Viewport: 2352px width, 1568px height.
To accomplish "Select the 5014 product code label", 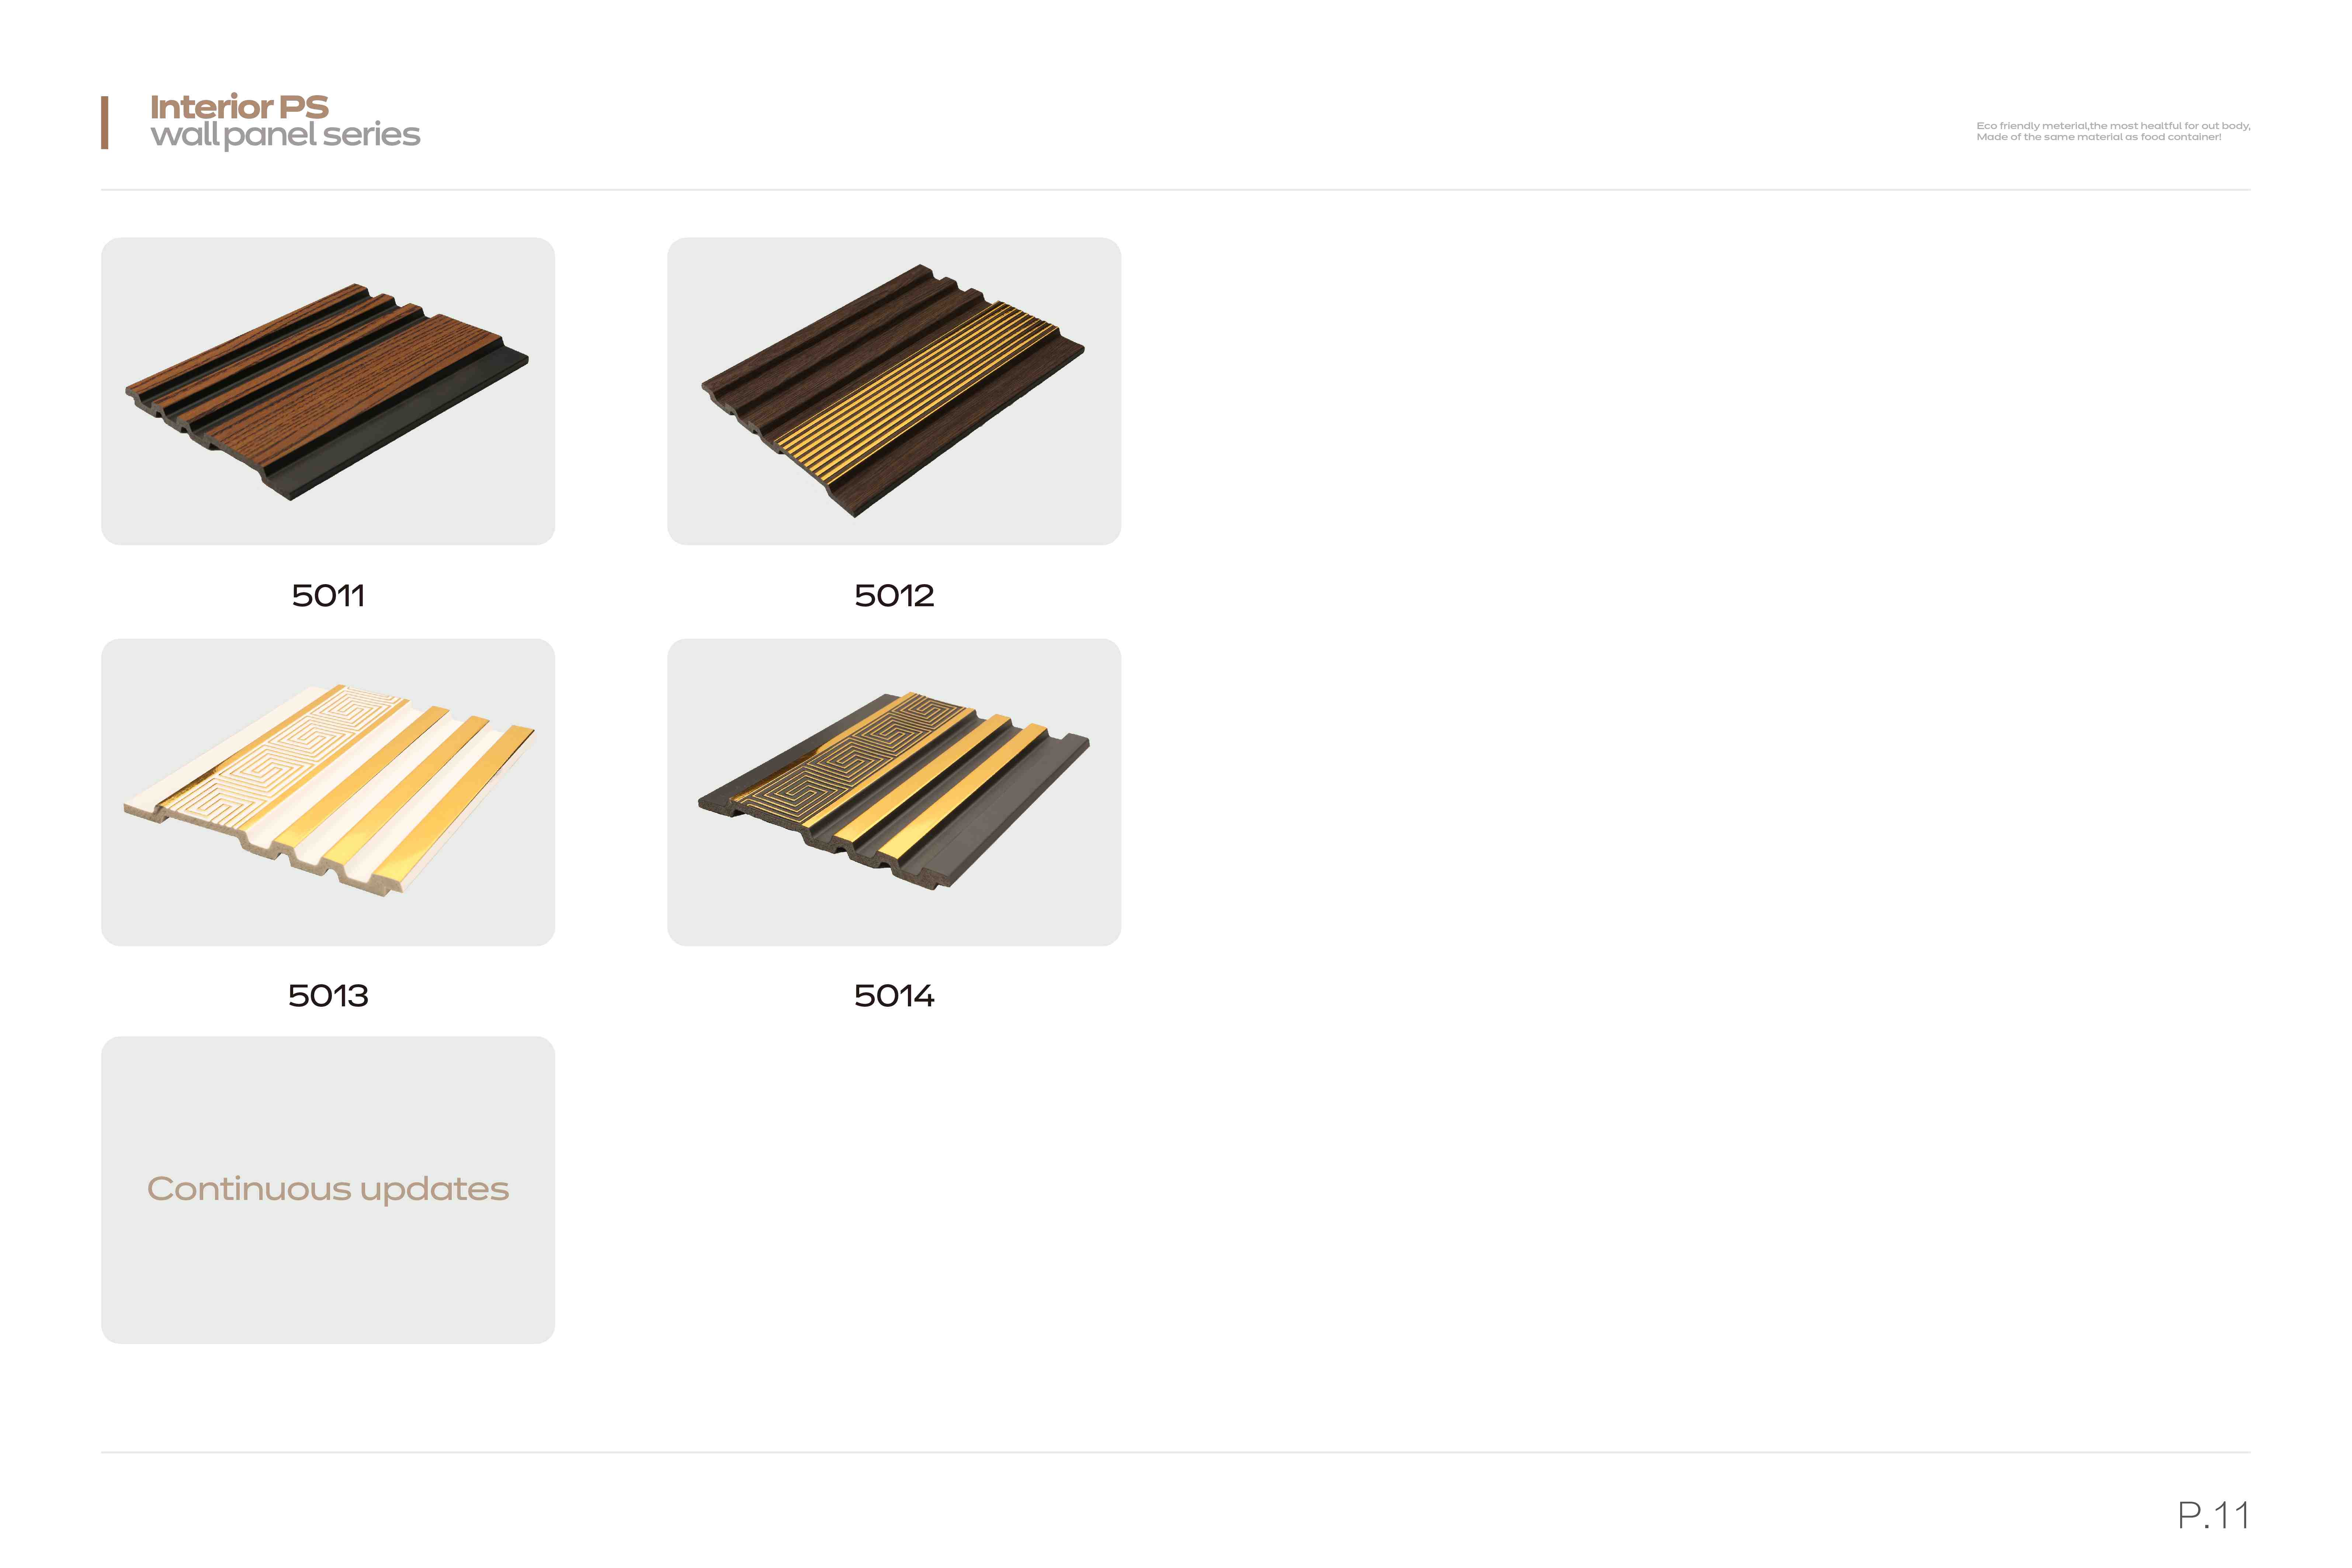I will tap(894, 996).
